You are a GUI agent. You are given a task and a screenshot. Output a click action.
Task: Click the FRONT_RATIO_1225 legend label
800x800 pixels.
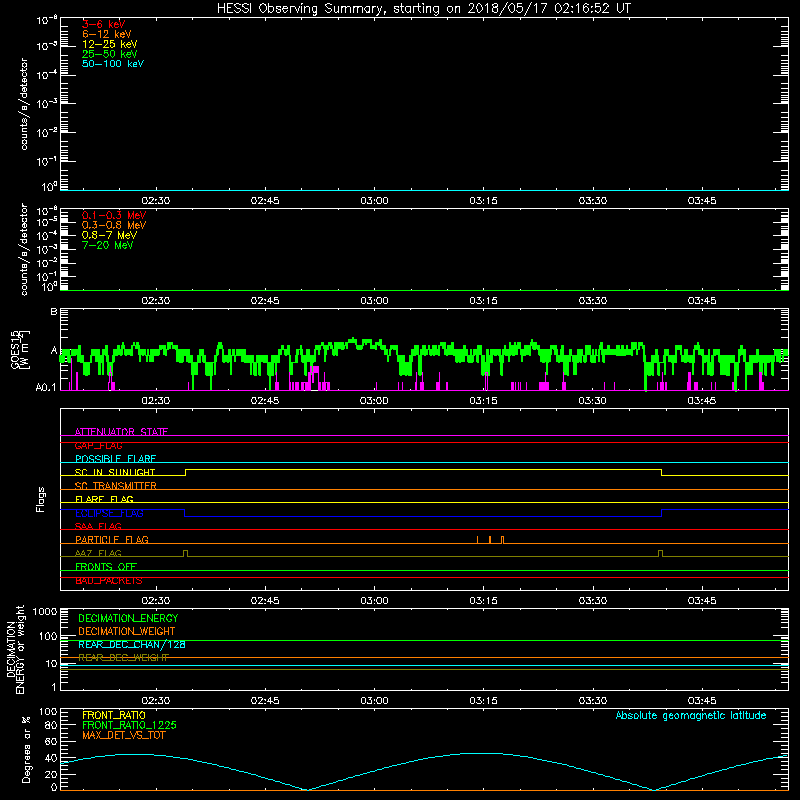tap(130, 725)
